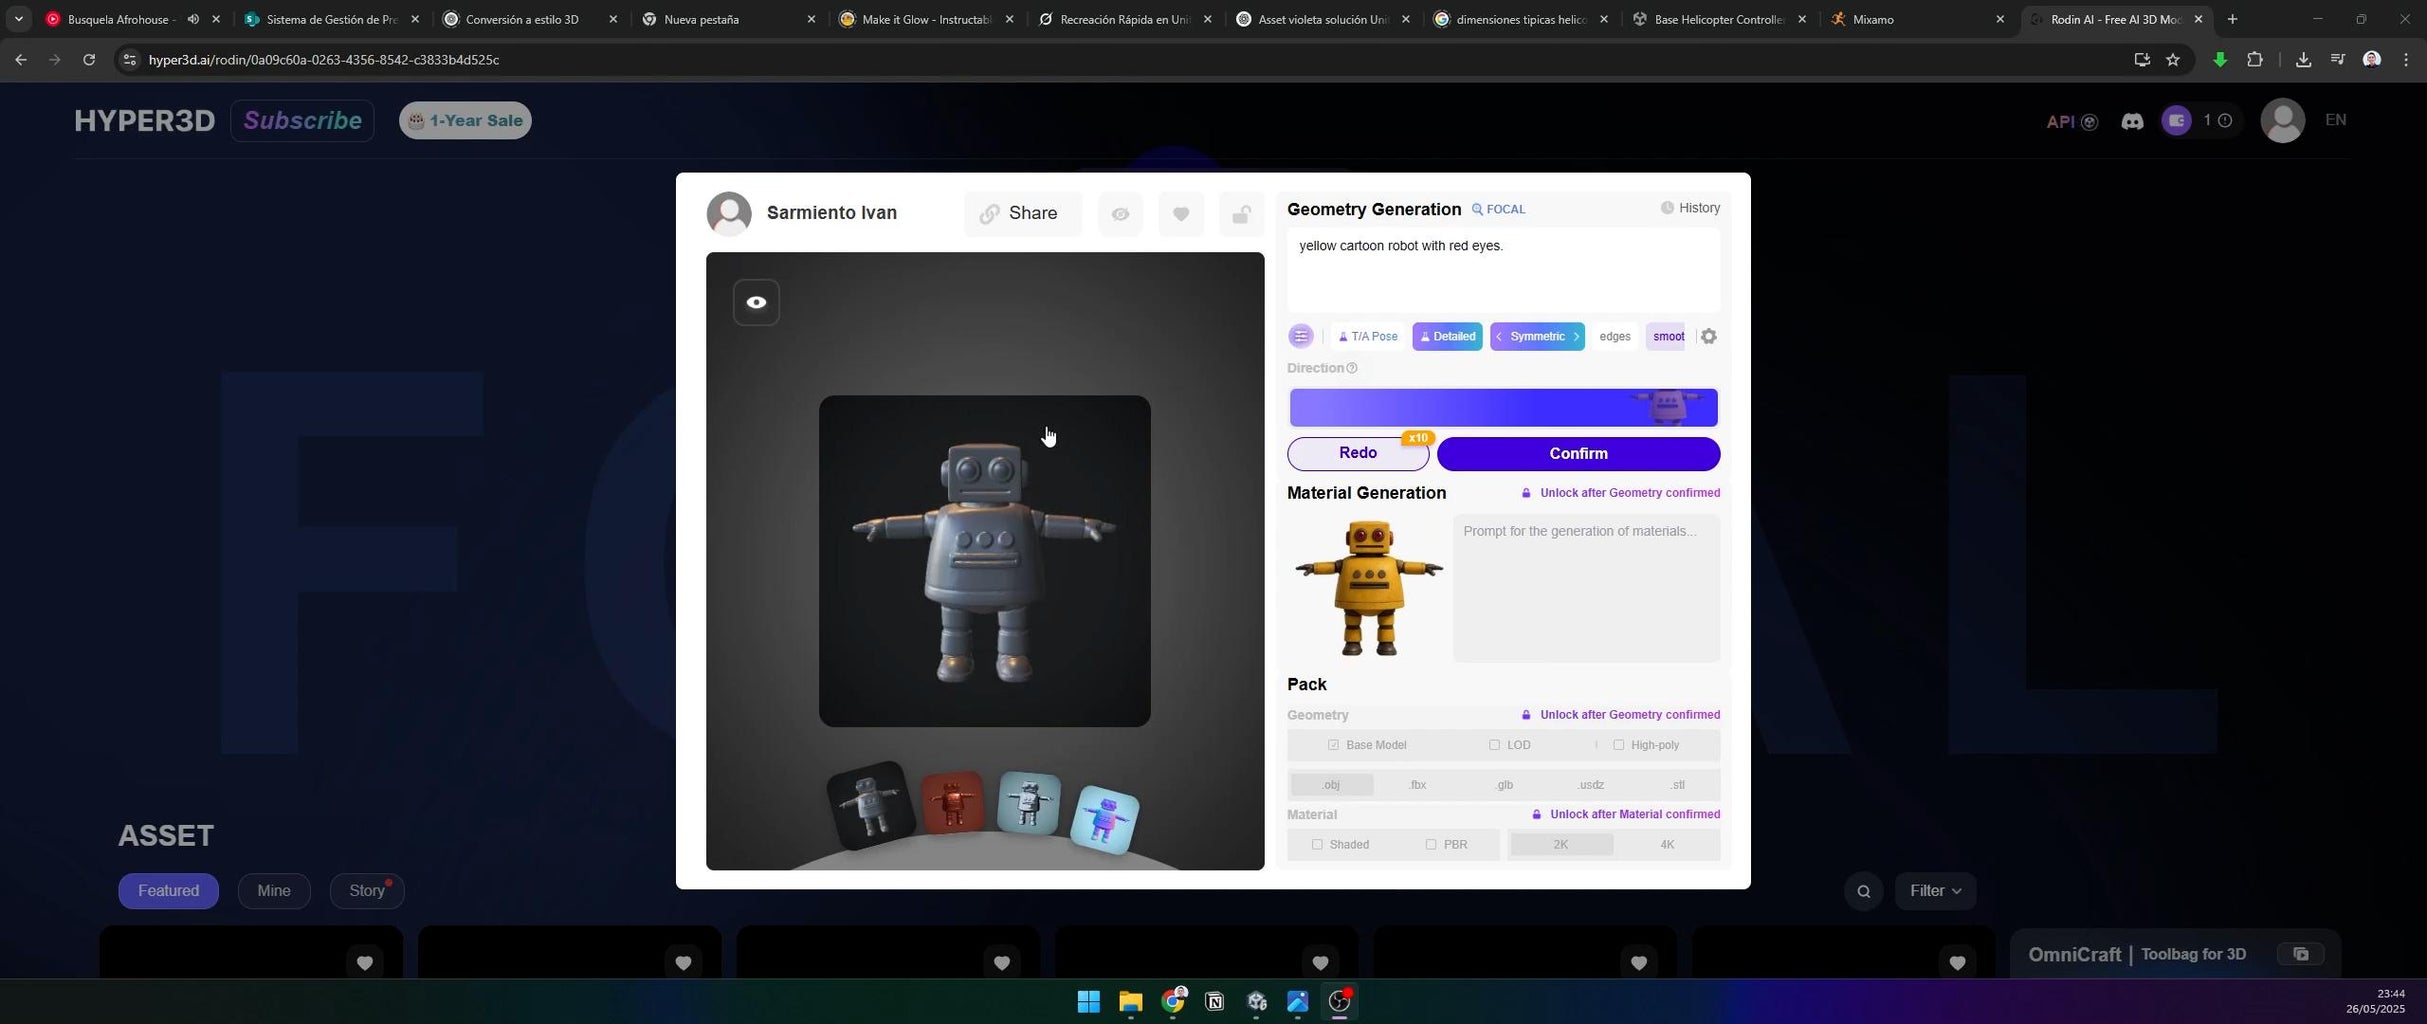Open the 1-Year Sale promotion

465,121
